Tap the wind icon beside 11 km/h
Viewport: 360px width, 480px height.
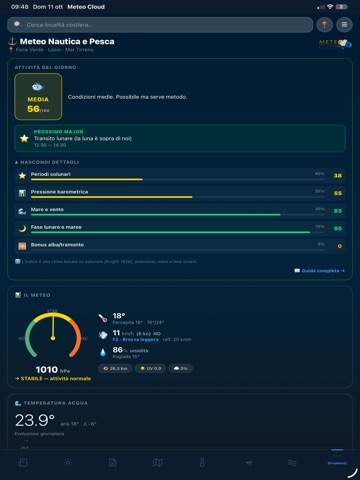(x=103, y=335)
